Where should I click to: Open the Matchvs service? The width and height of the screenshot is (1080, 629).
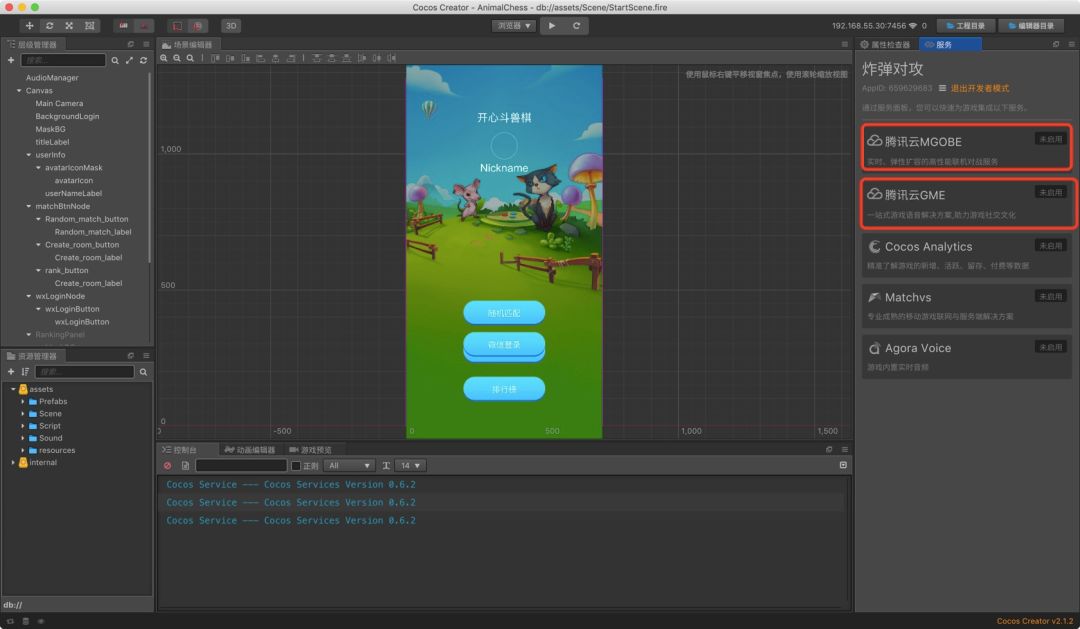[966, 306]
